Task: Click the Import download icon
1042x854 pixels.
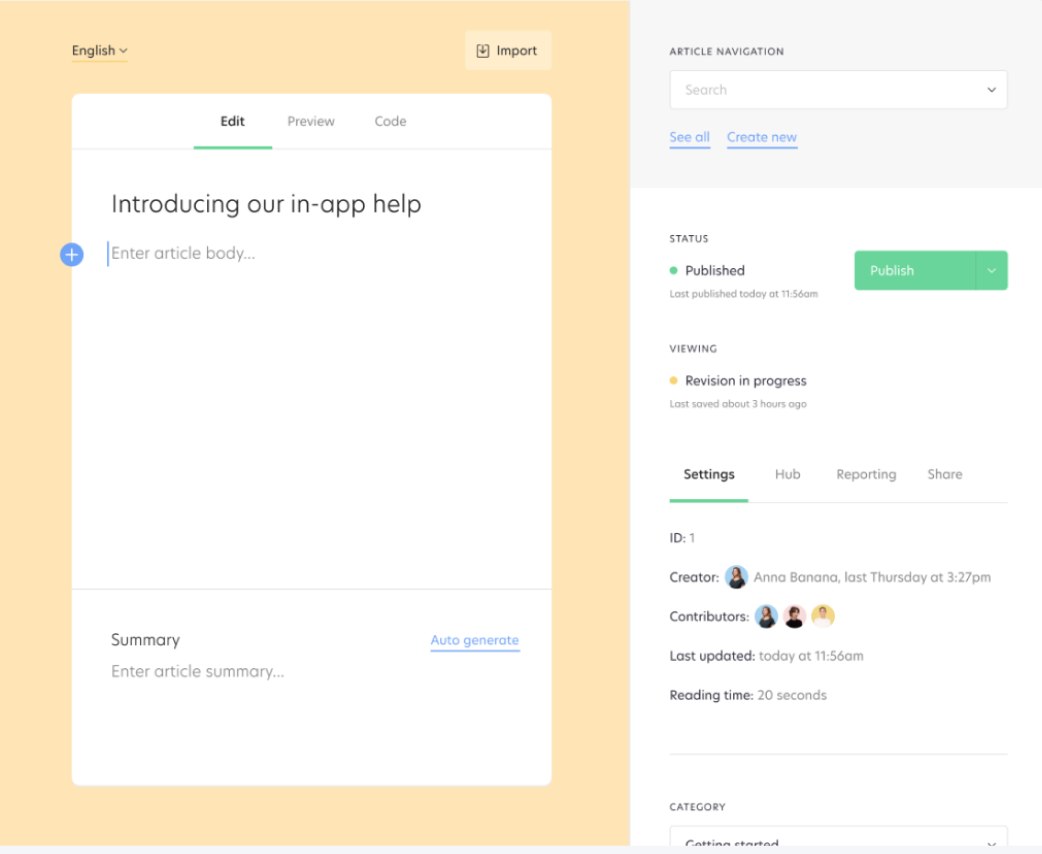Action: pyautogui.click(x=483, y=51)
